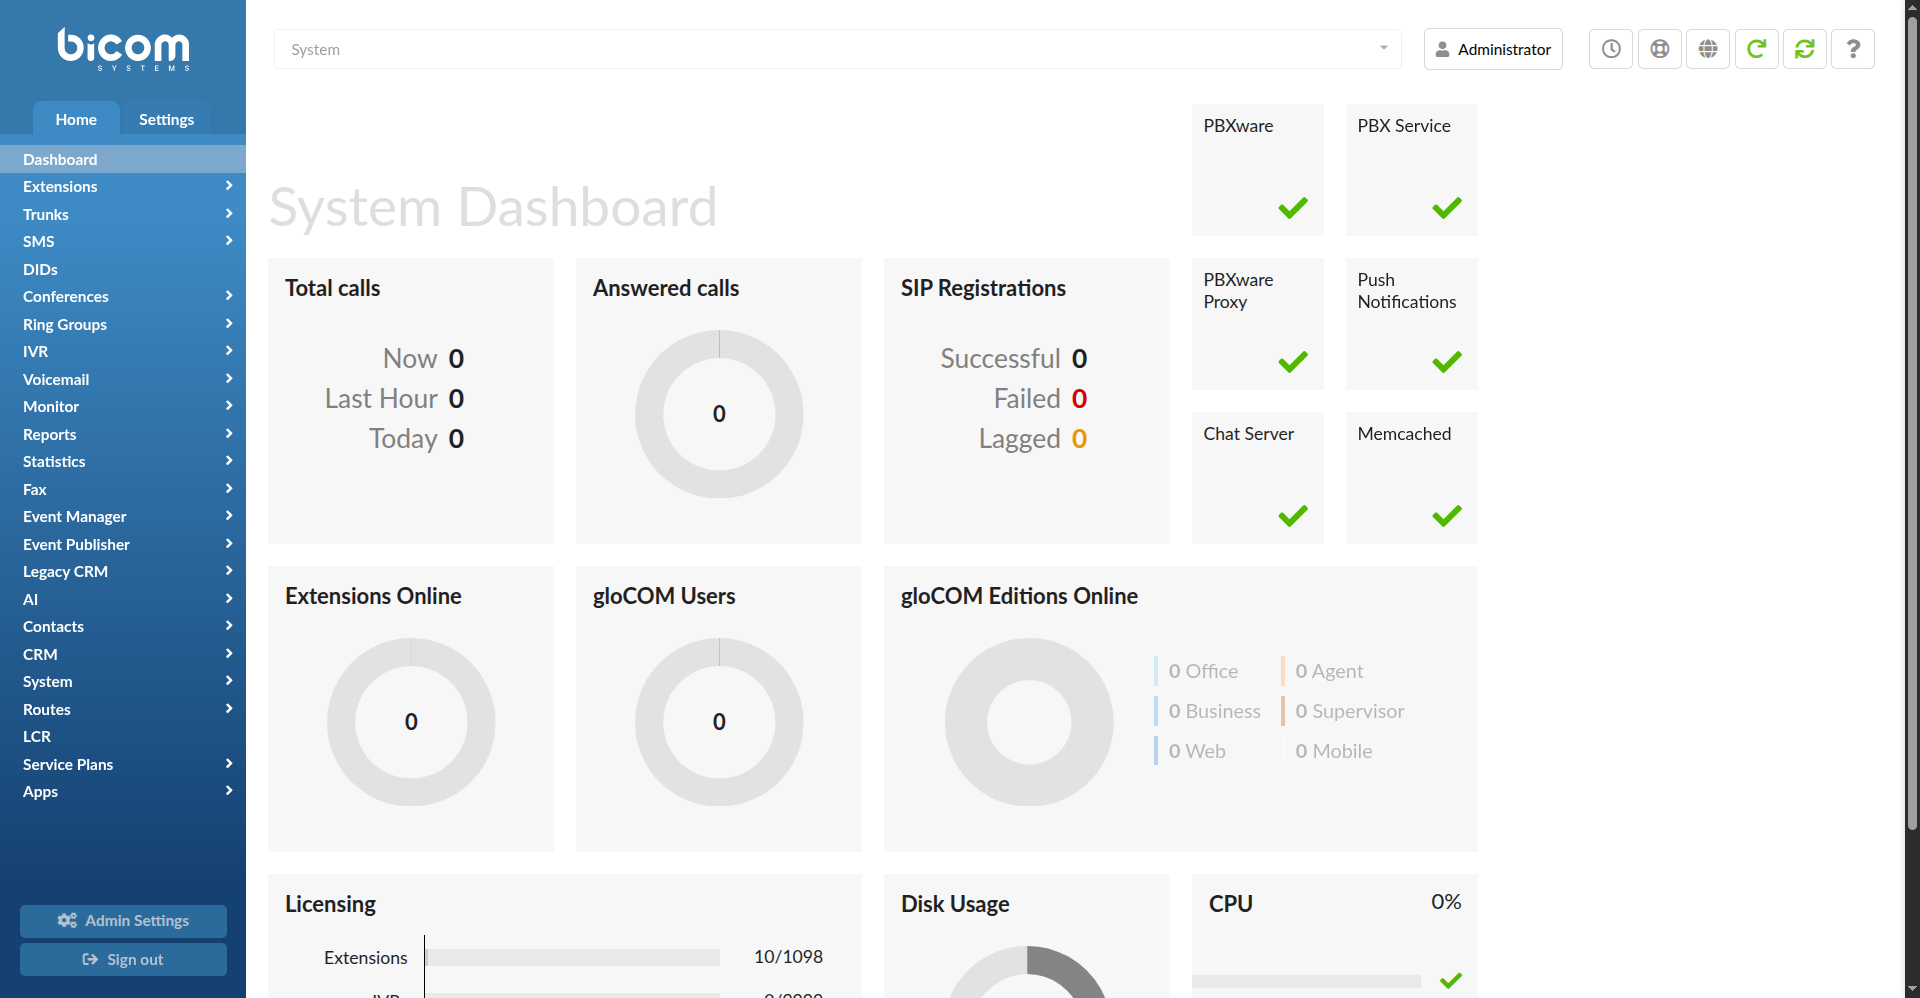Open System in the sidebar

tap(123, 681)
